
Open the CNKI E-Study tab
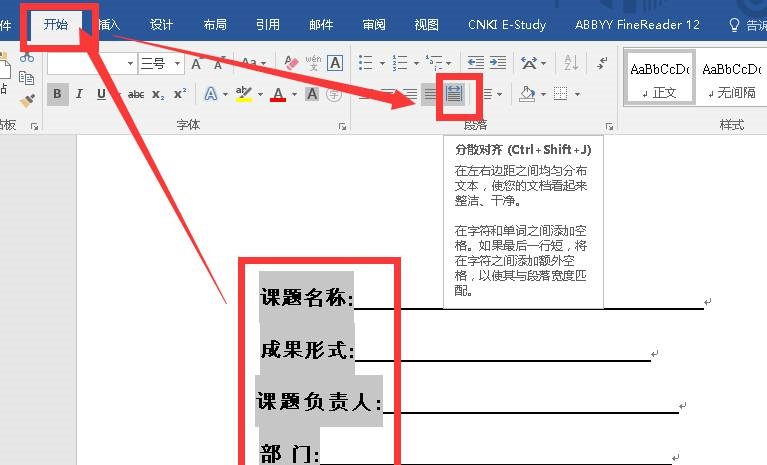(507, 24)
